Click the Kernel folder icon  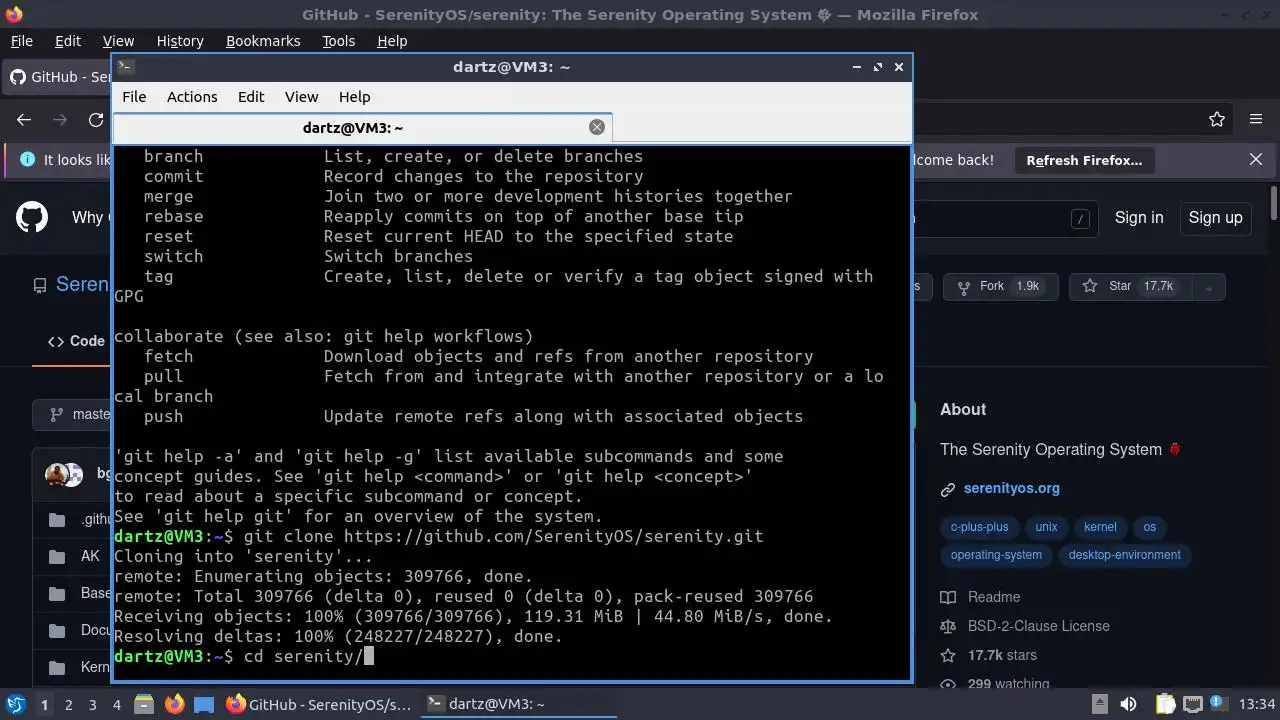tap(58, 667)
